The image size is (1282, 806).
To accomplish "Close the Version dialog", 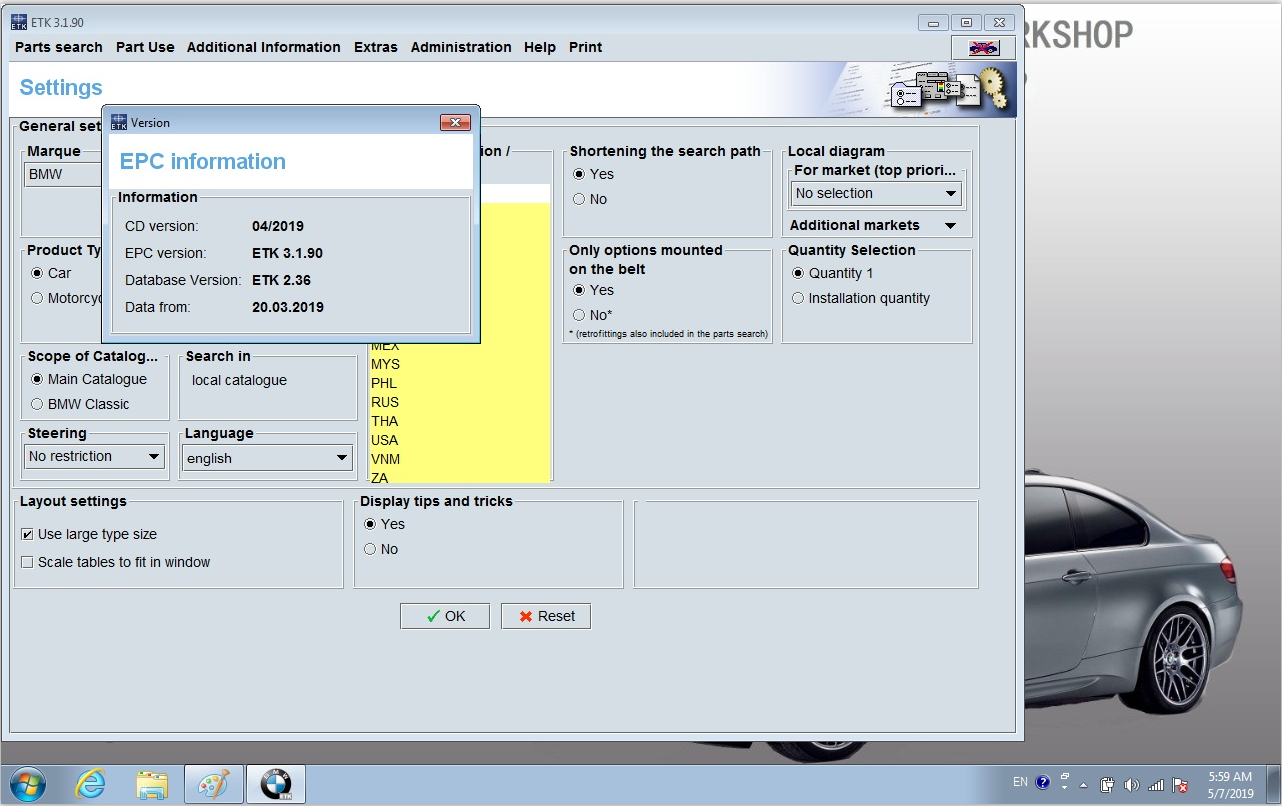I will [455, 122].
